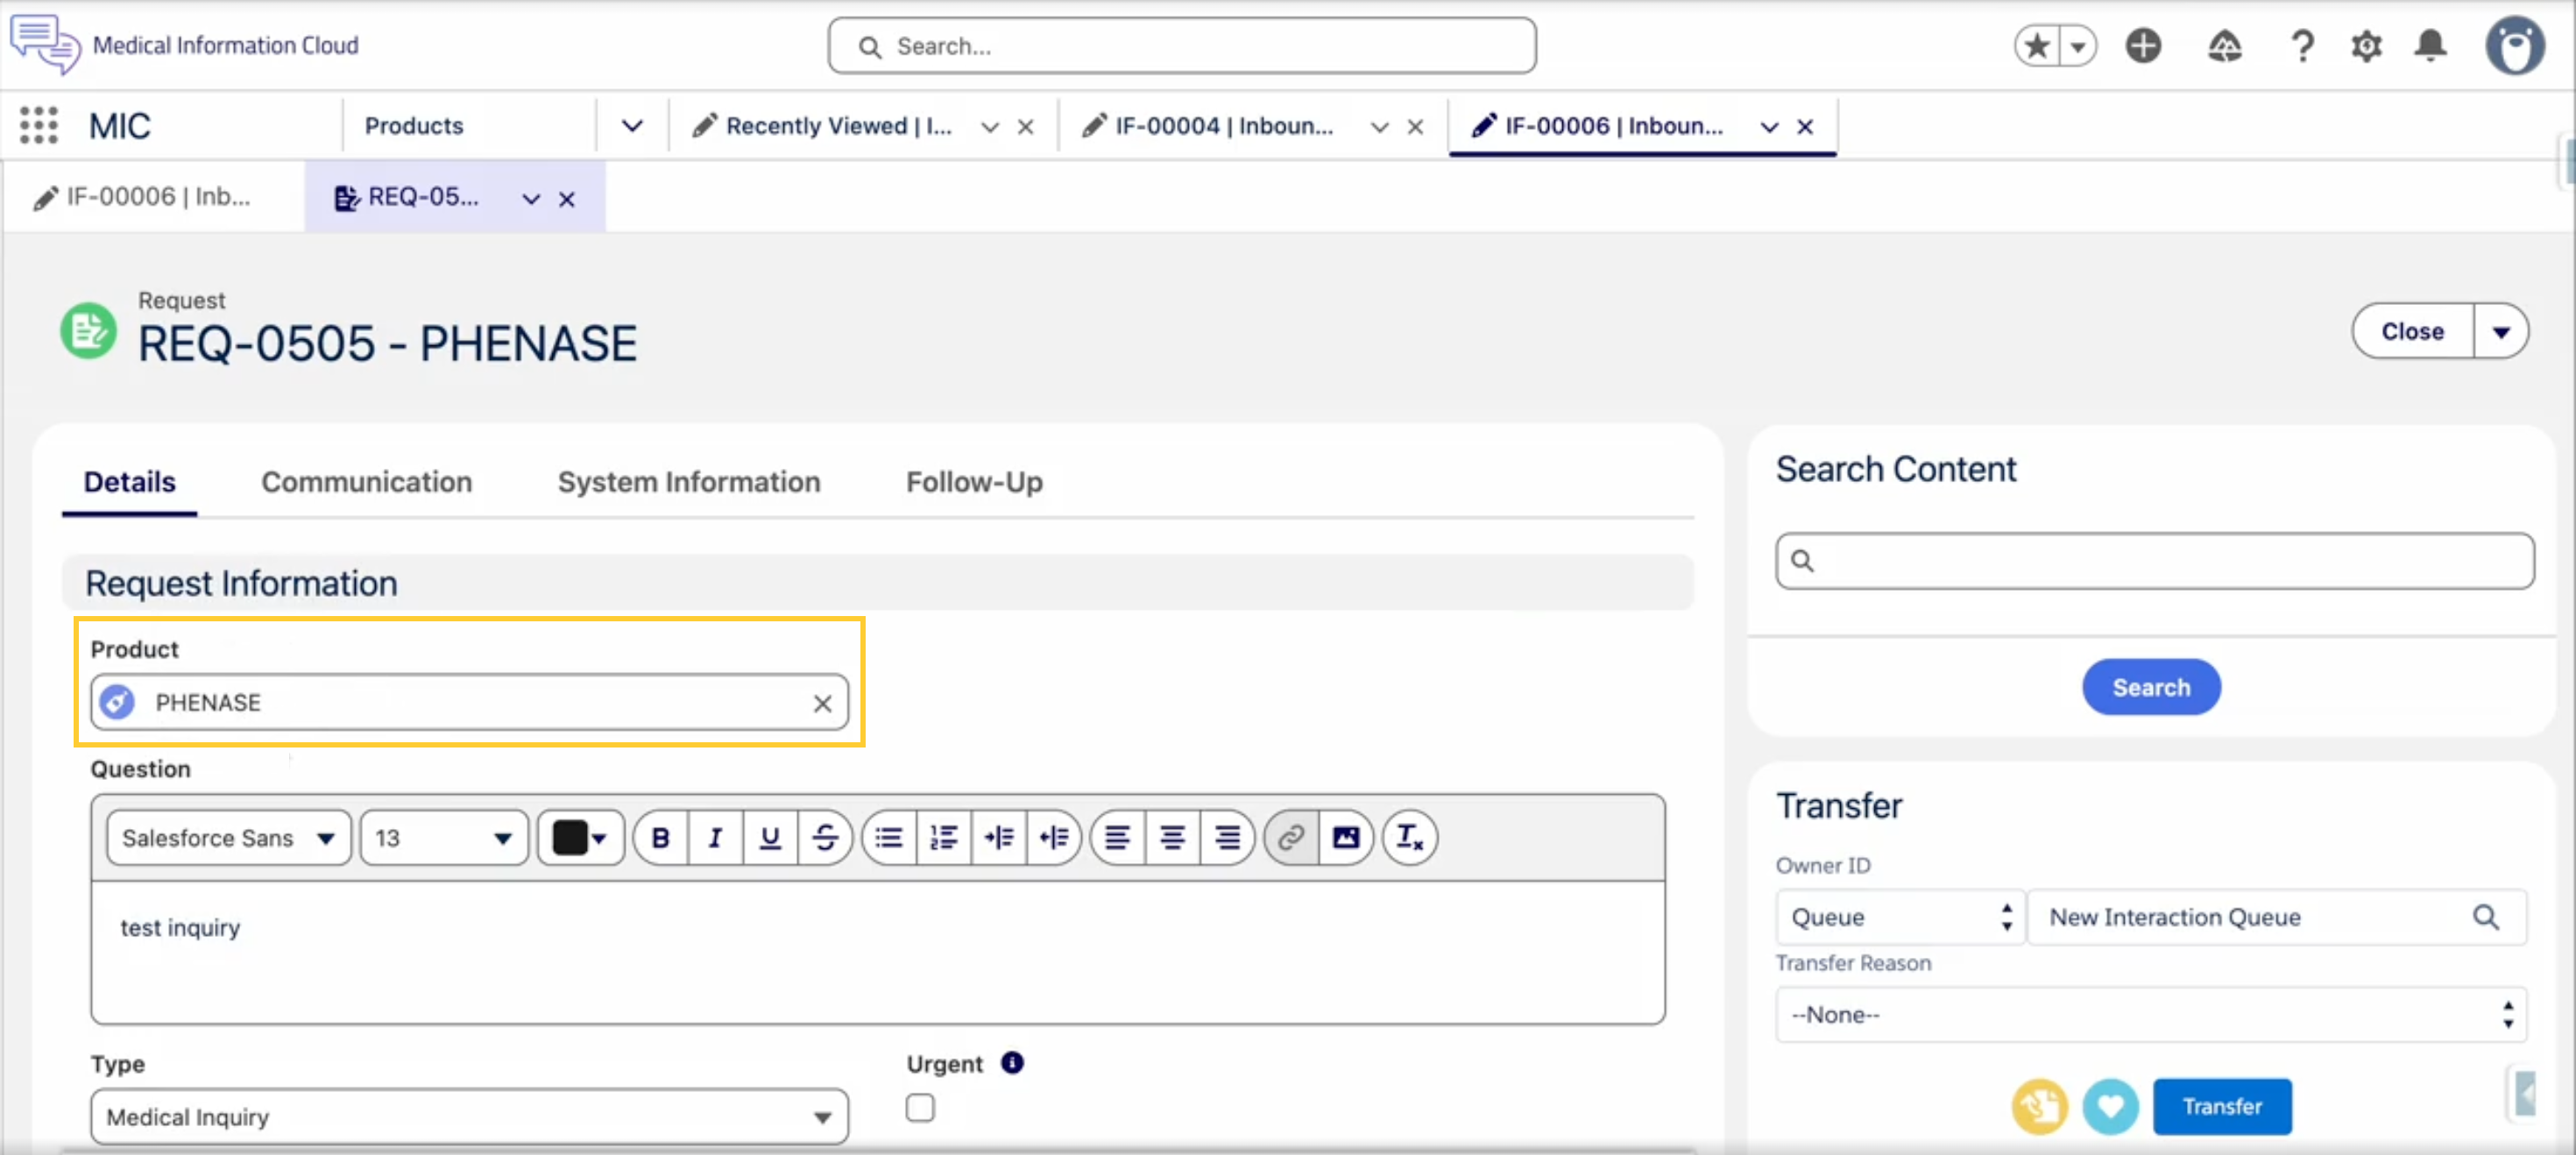Apply strikethrough in Question editor
Viewport: 2576px width, 1155px height.
tap(825, 838)
